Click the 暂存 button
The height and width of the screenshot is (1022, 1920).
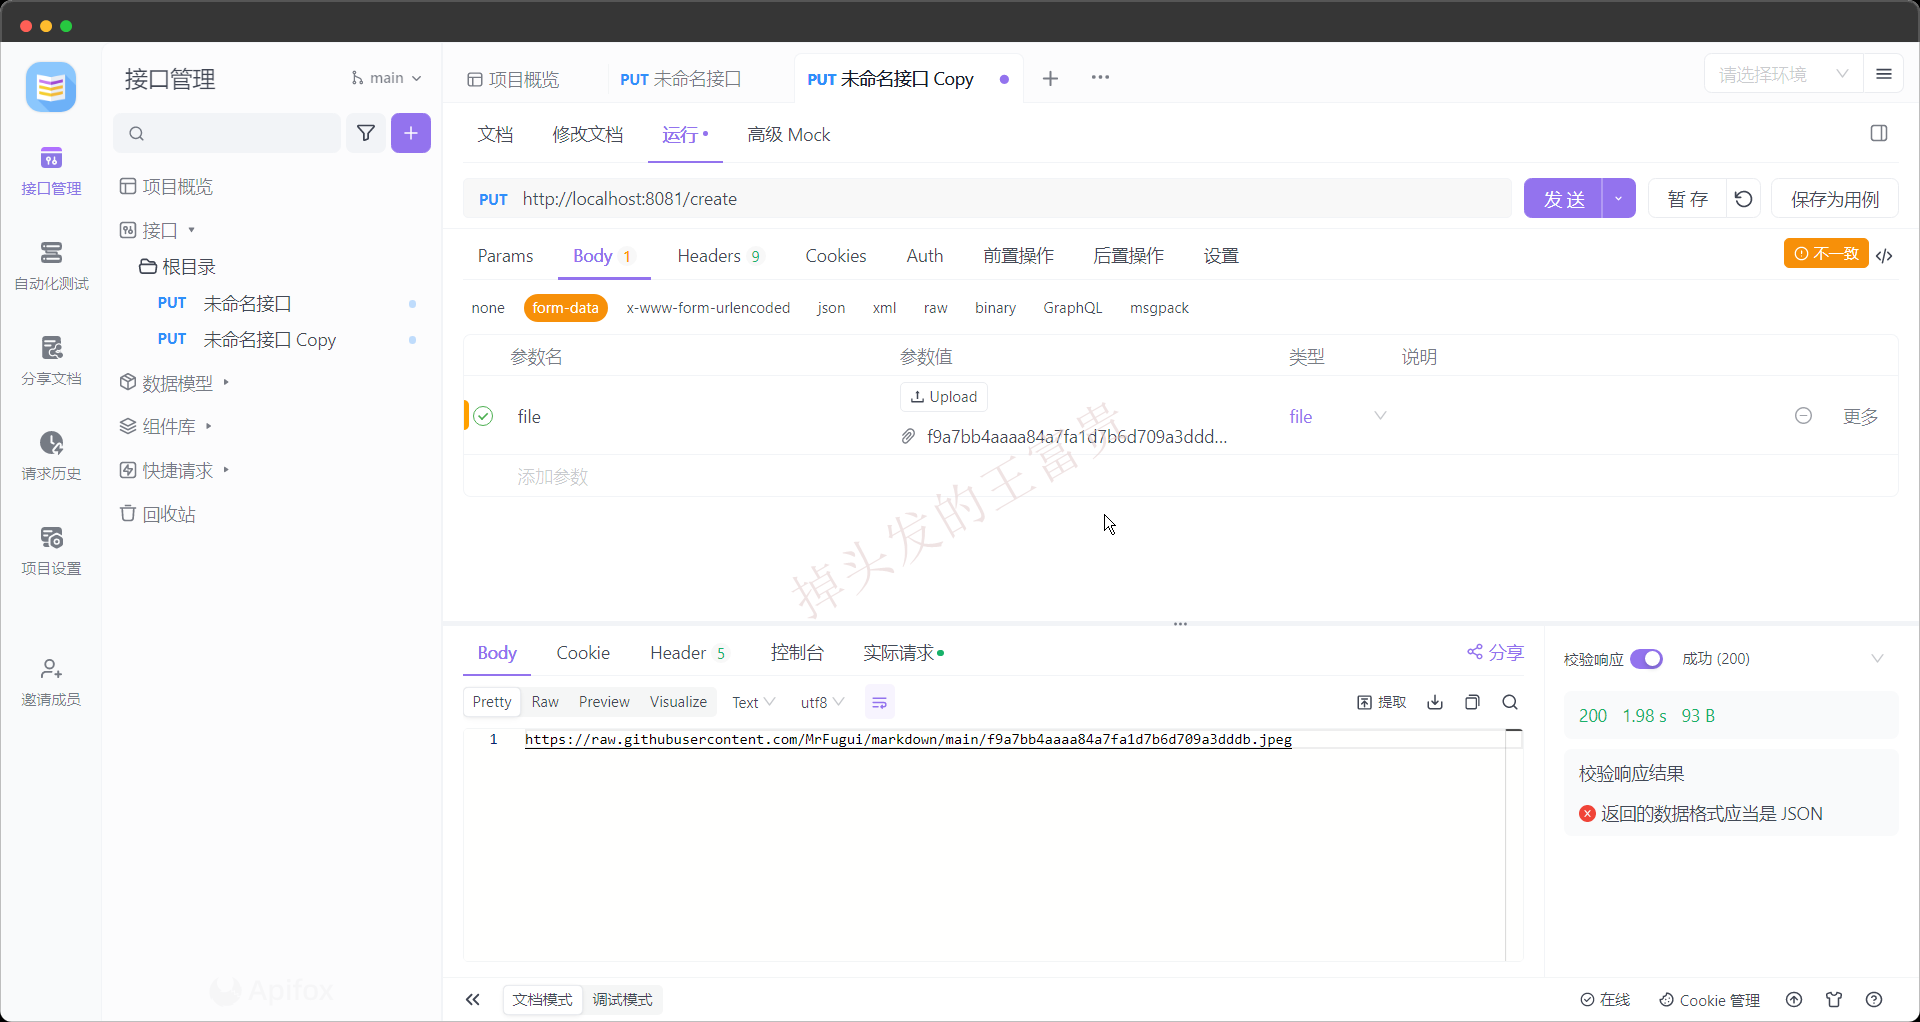(1688, 199)
